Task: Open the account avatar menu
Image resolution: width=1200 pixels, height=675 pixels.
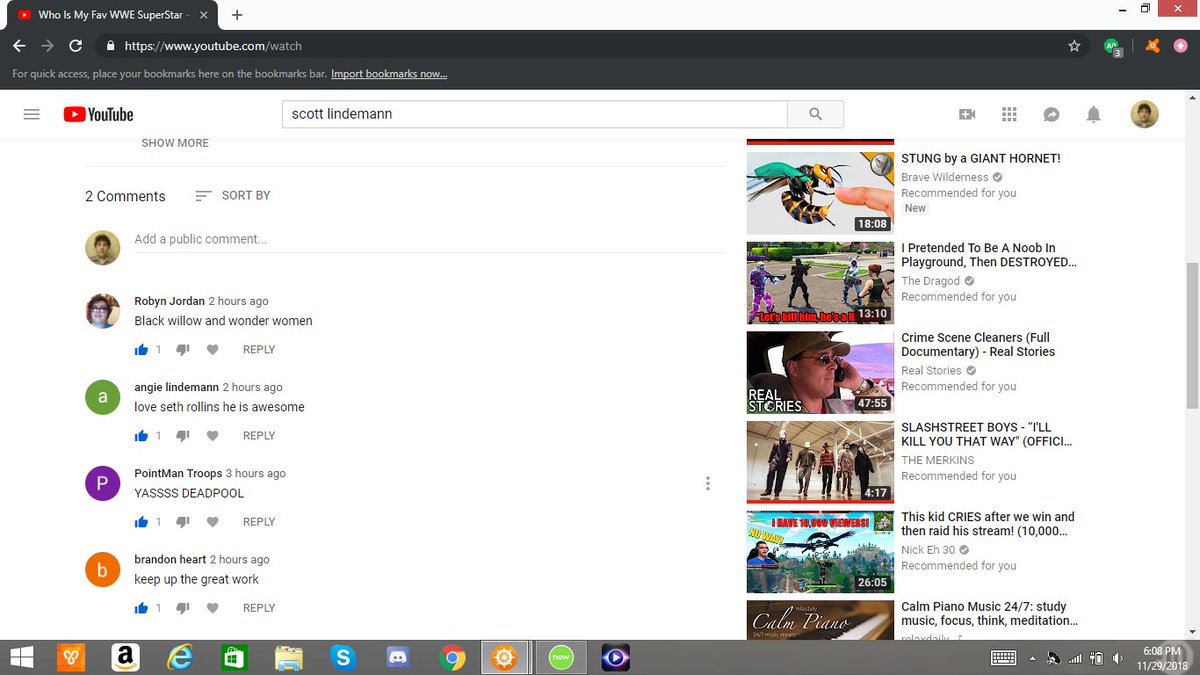Action: [x=1144, y=114]
